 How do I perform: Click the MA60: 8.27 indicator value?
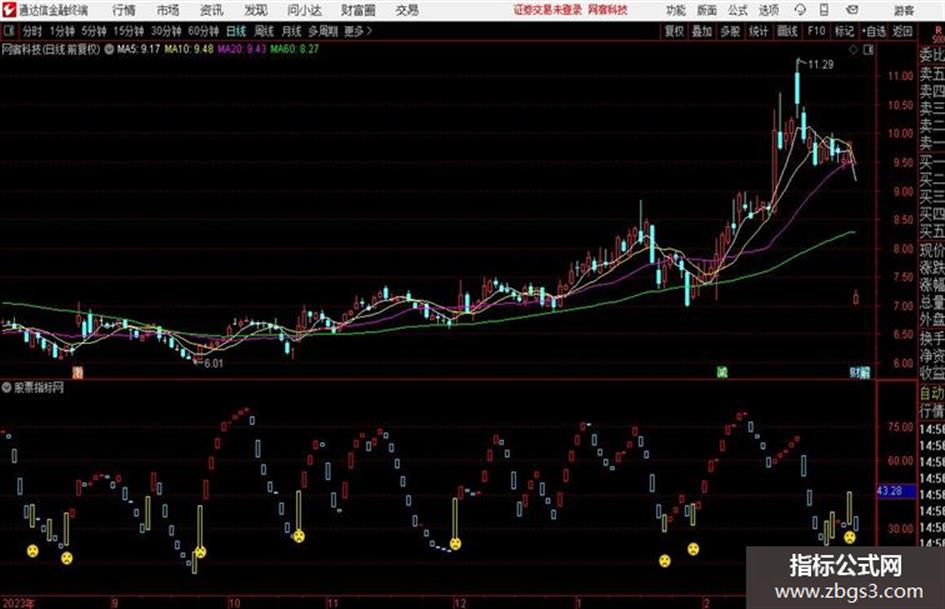click(295, 49)
